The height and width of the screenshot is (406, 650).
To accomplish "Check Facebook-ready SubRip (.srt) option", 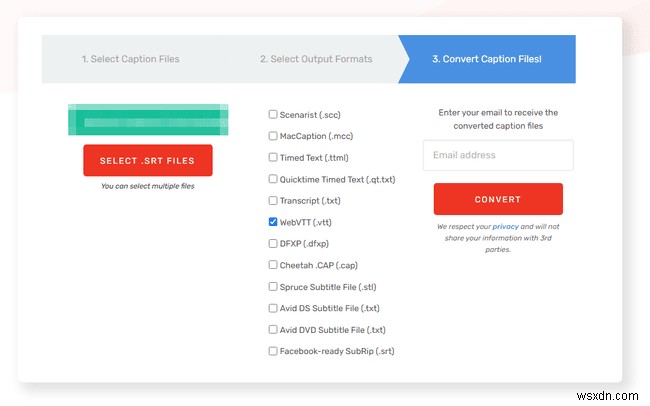I will coord(273,351).
